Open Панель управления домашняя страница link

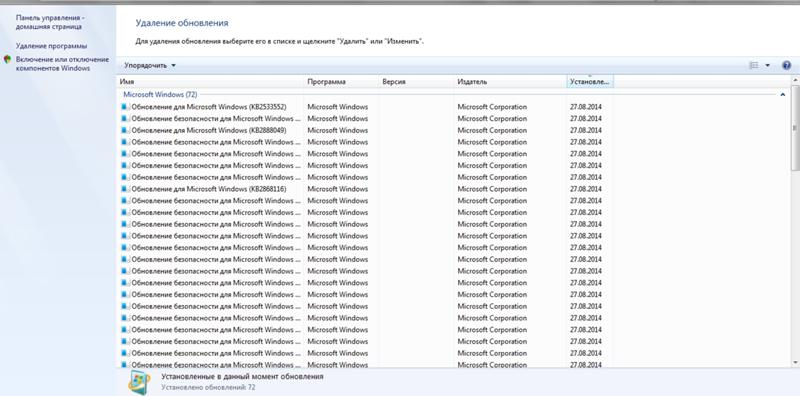pos(50,22)
